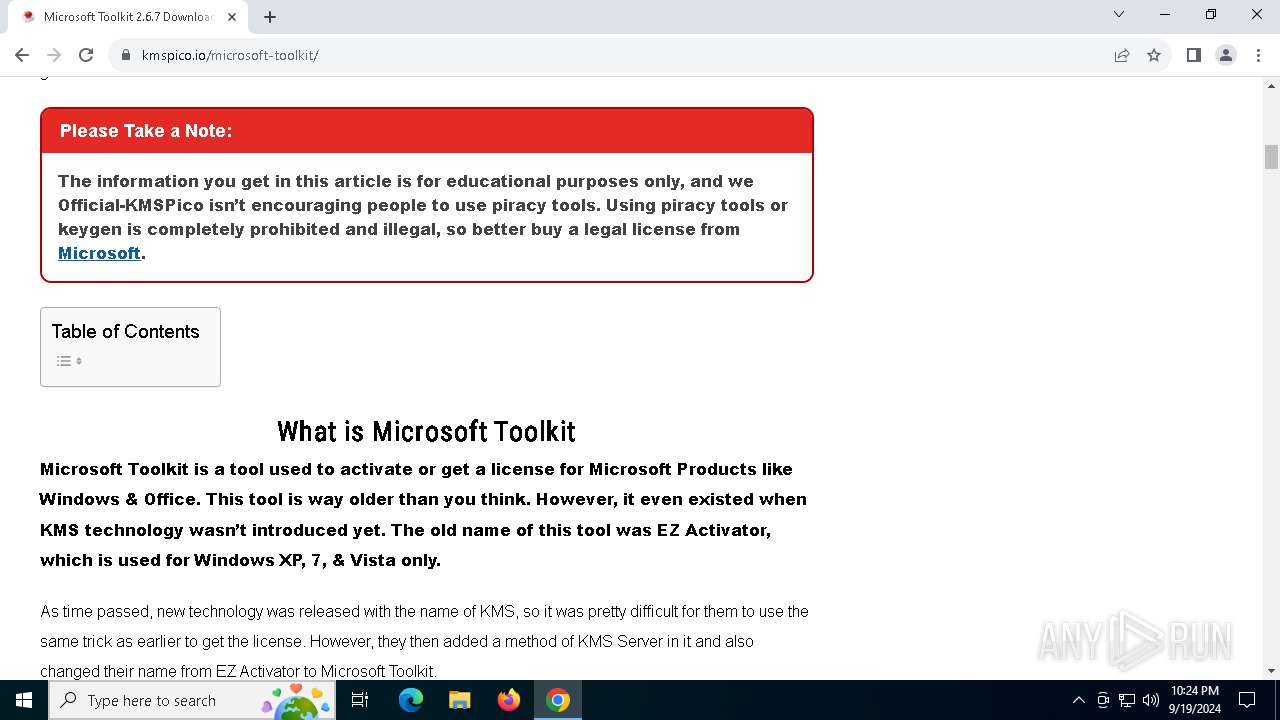The width and height of the screenshot is (1280, 720).
Task: Open the Chrome profile avatar
Action: 1226,55
